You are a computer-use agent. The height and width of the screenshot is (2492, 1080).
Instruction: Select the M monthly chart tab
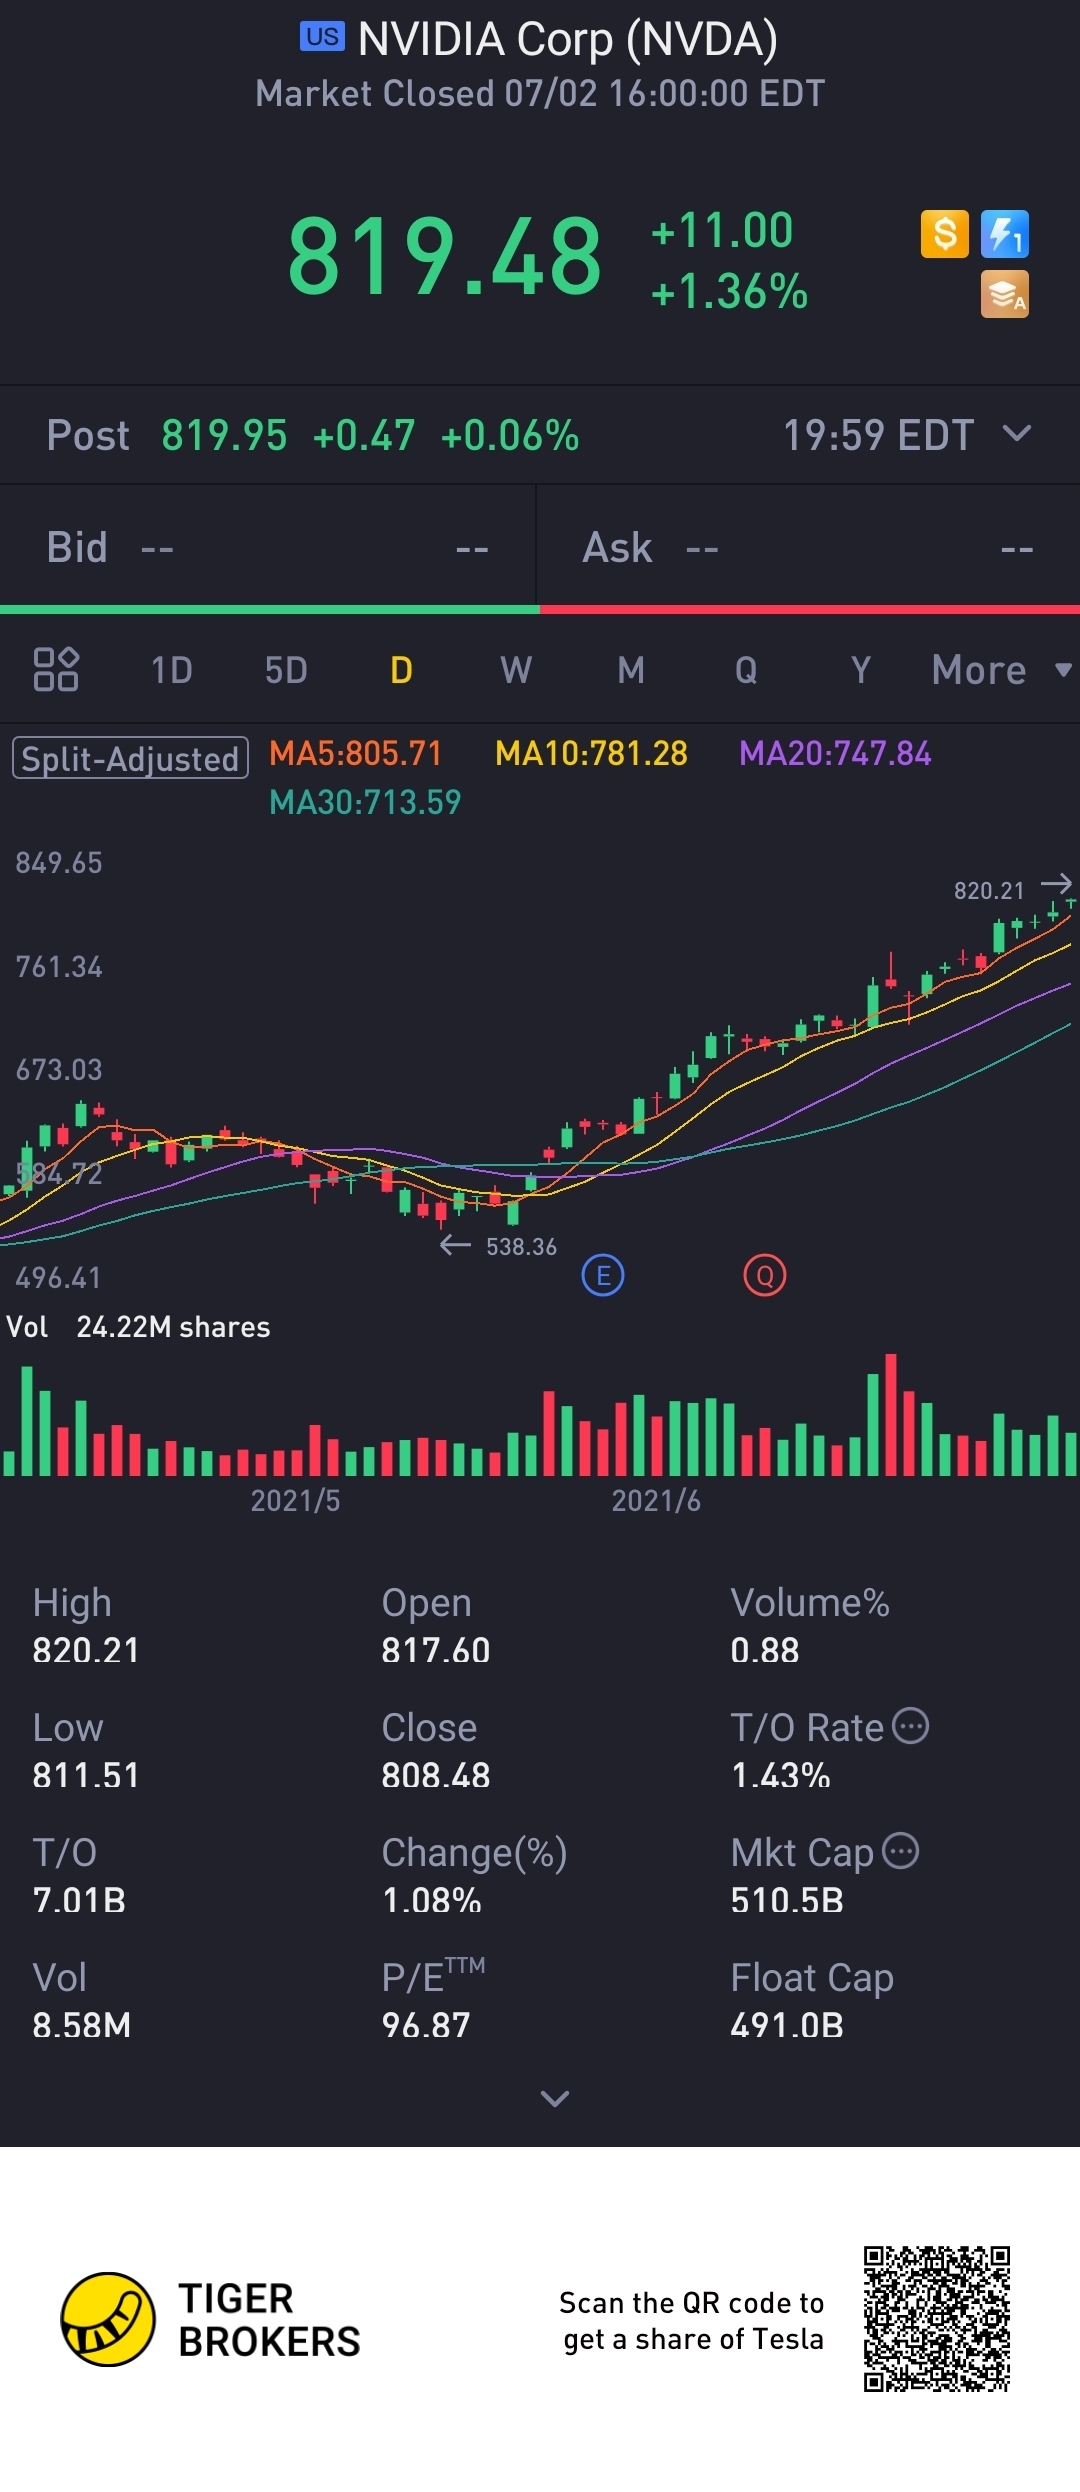[x=631, y=670]
